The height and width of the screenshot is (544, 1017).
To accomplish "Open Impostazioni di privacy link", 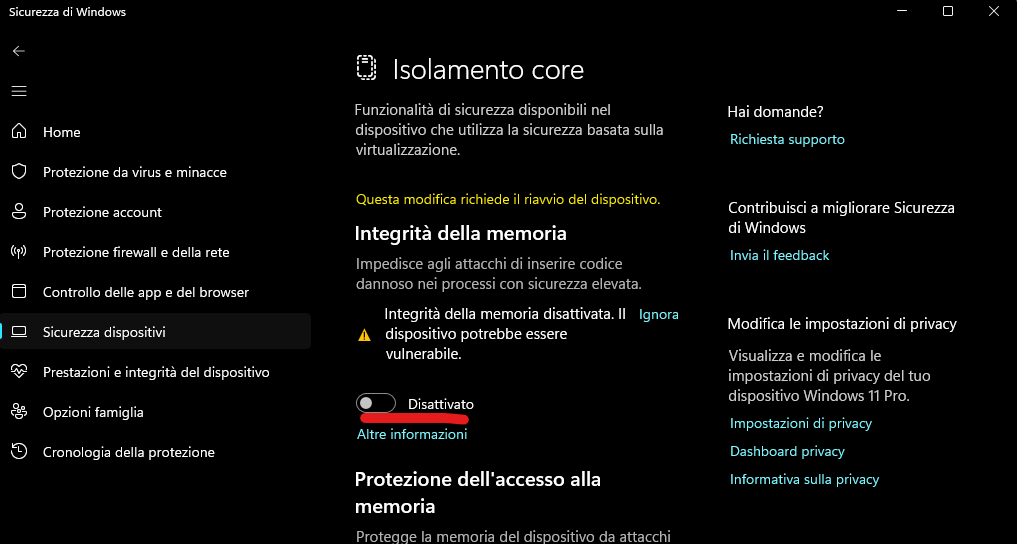I will pyautogui.click(x=800, y=424).
